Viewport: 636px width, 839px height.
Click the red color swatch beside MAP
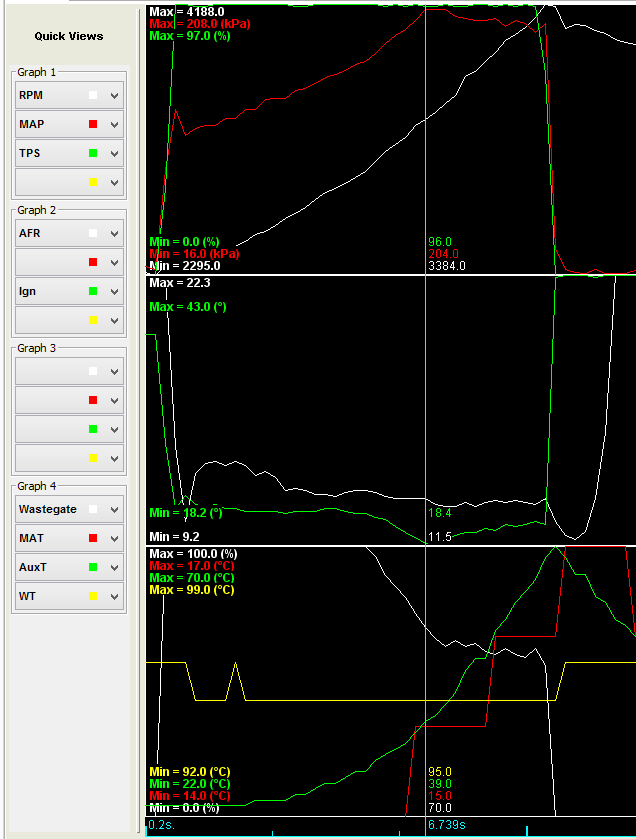pyautogui.click(x=93, y=124)
